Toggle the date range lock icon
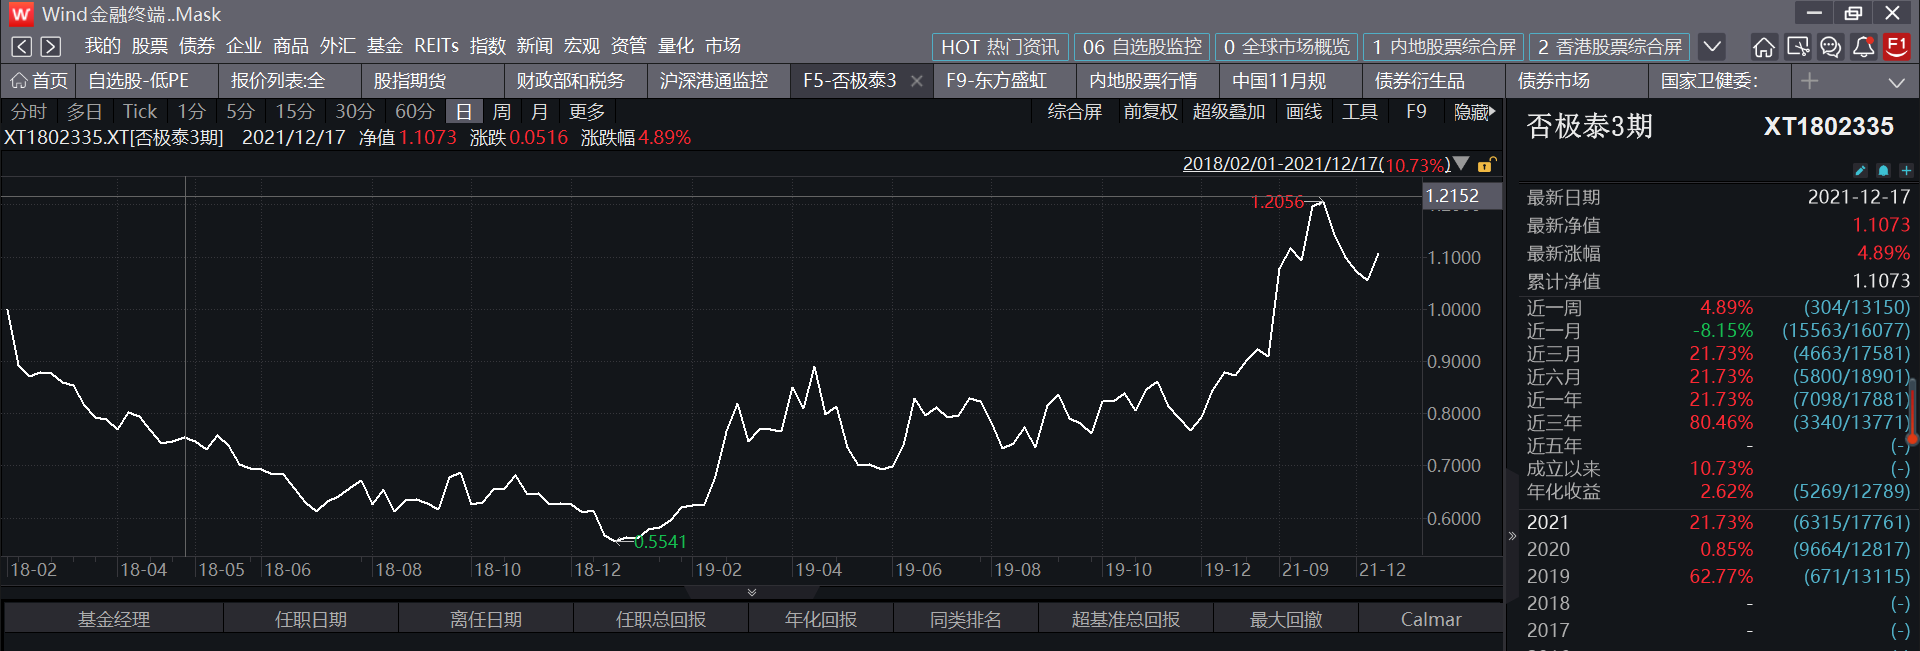 1487,165
